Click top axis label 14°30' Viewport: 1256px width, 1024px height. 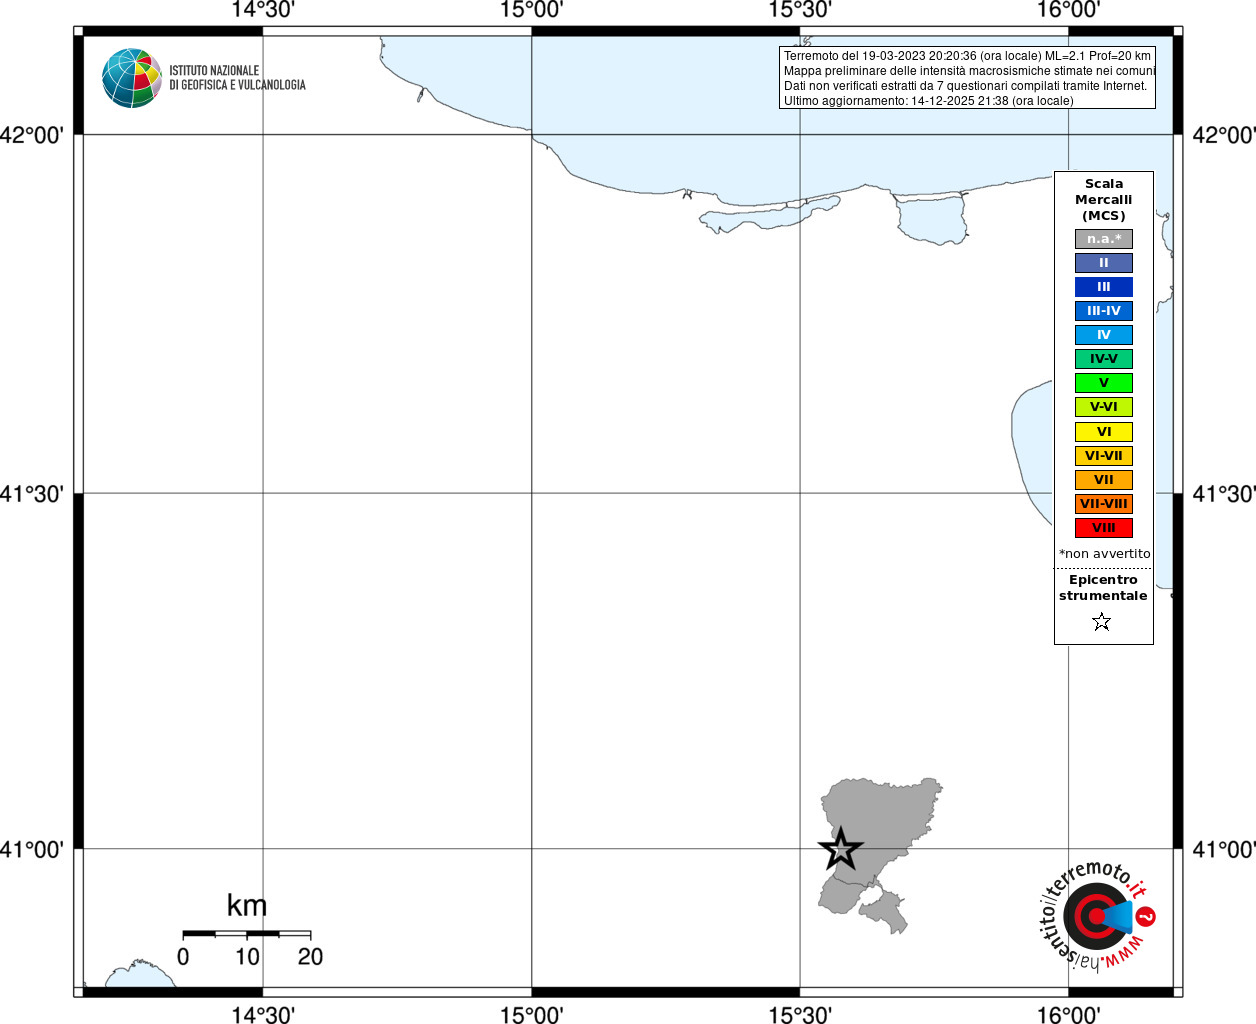(263, 10)
